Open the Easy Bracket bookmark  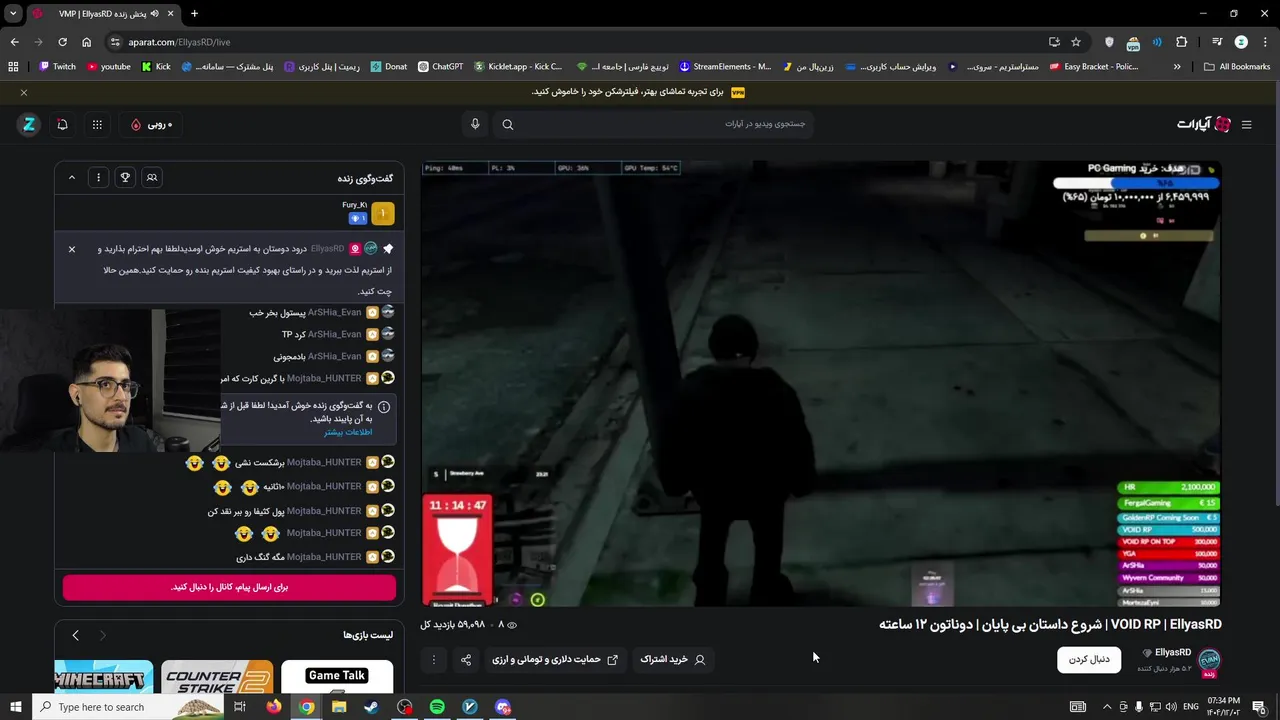[1094, 66]
